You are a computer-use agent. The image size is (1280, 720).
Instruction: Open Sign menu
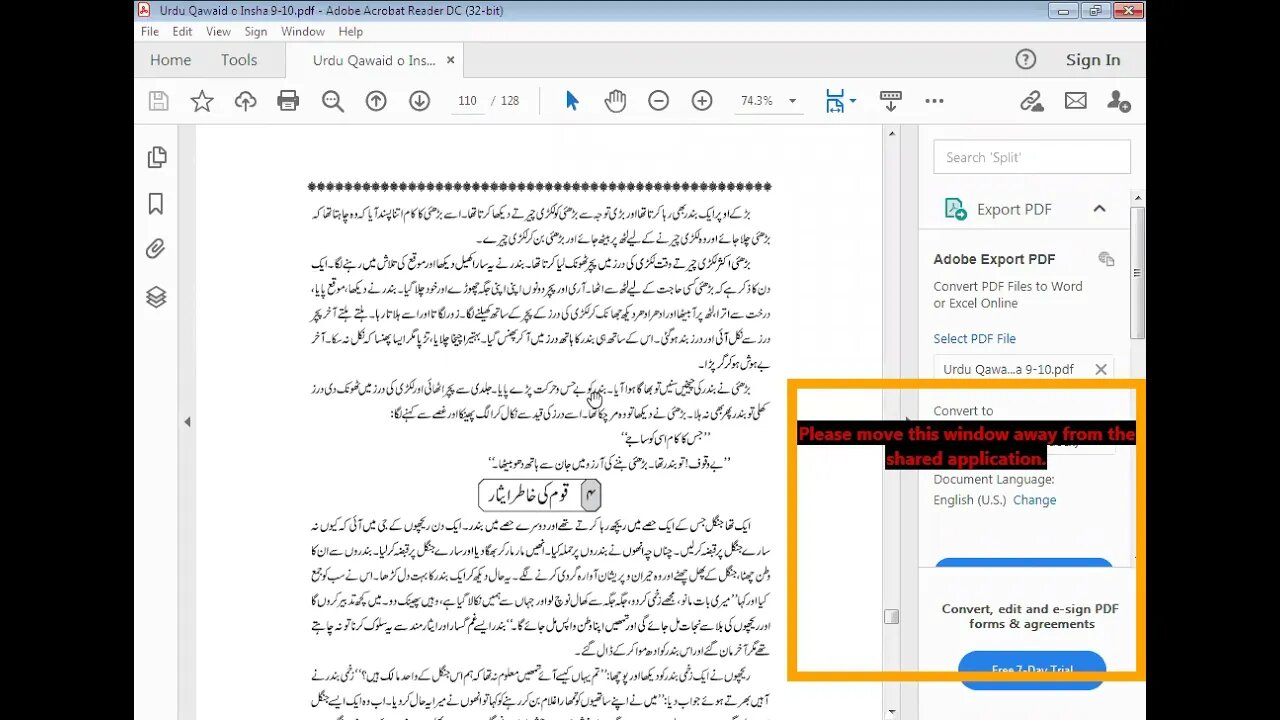coord(256,32)
